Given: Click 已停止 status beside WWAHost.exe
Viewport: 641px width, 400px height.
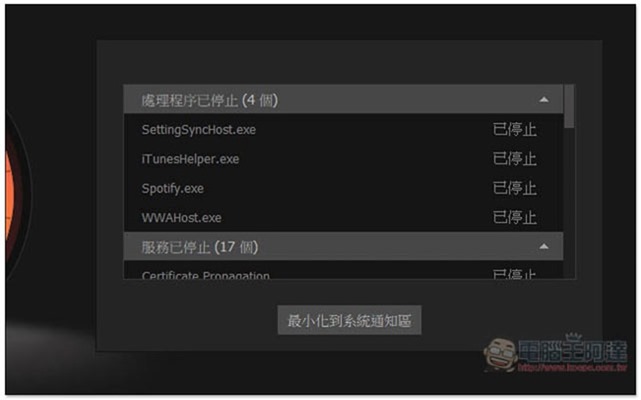Looking at the screenshot, I should click(x=515, y=217).
